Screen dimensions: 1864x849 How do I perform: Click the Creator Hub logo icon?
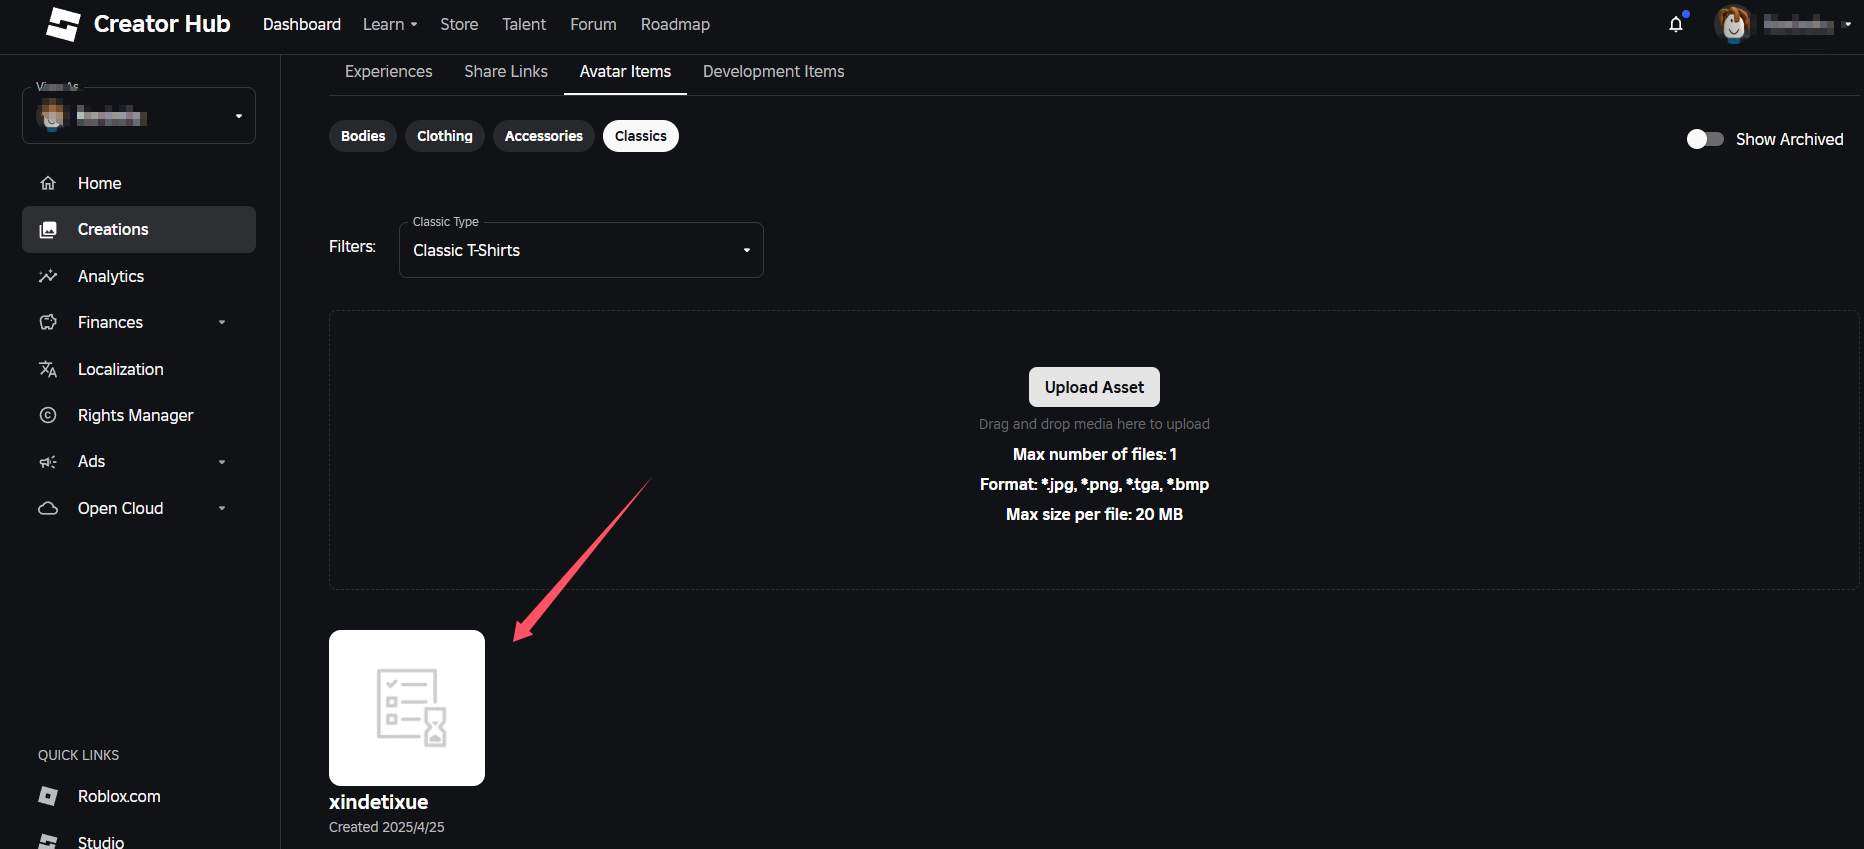pyautogui.click(x=63, y=24)
